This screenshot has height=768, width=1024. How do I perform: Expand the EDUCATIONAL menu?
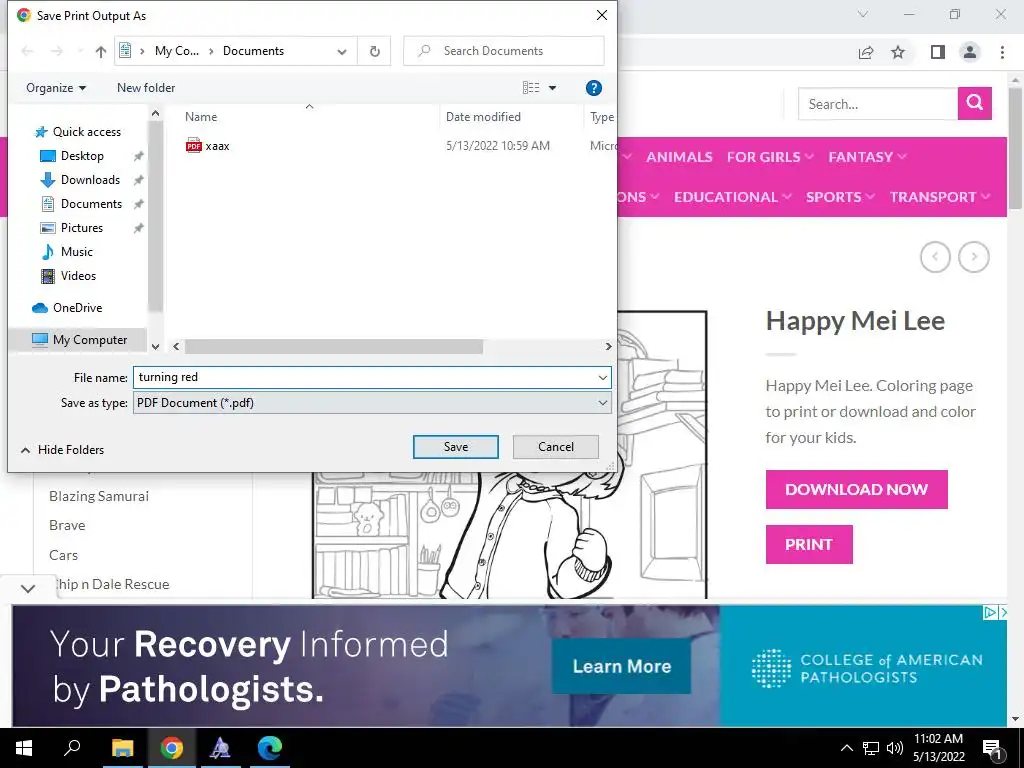pos(733,197)
